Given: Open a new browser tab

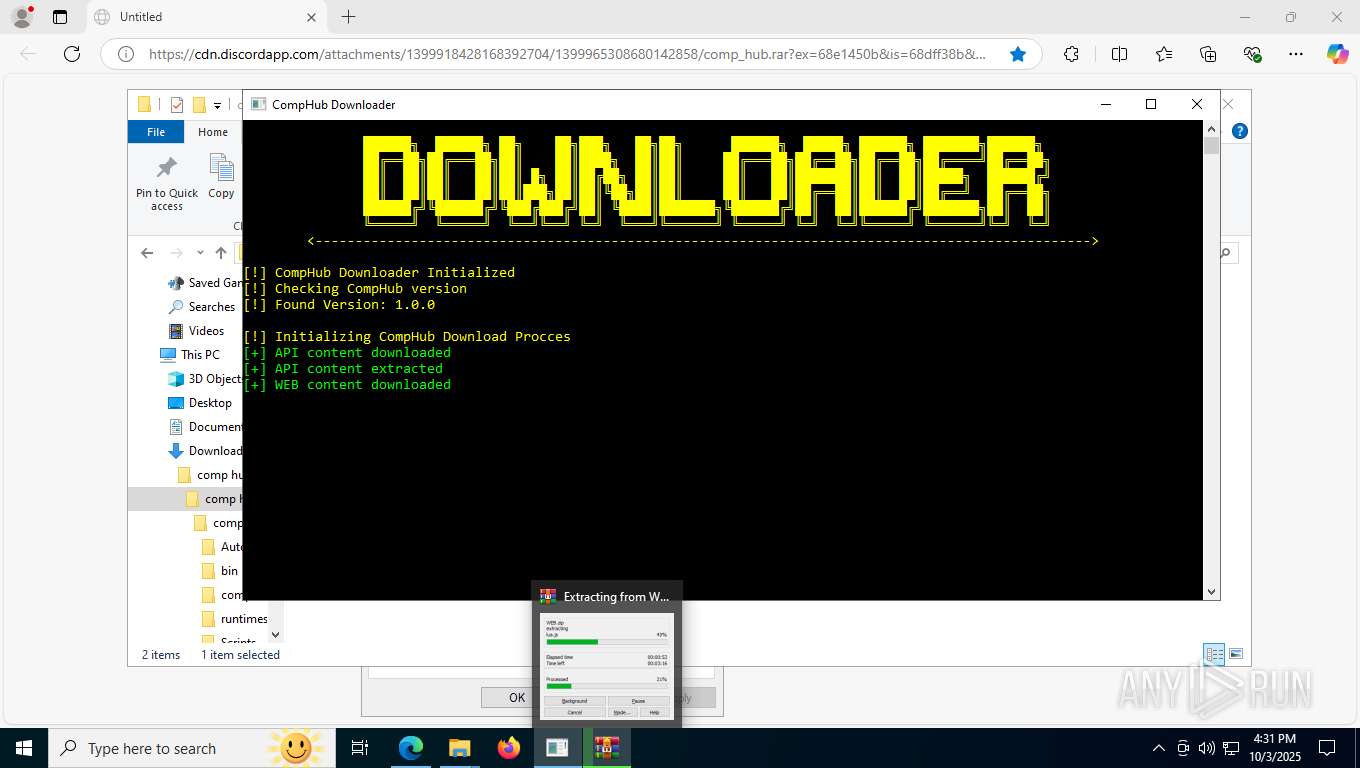Looking at the screenshot, I should (x=348, y=17).
